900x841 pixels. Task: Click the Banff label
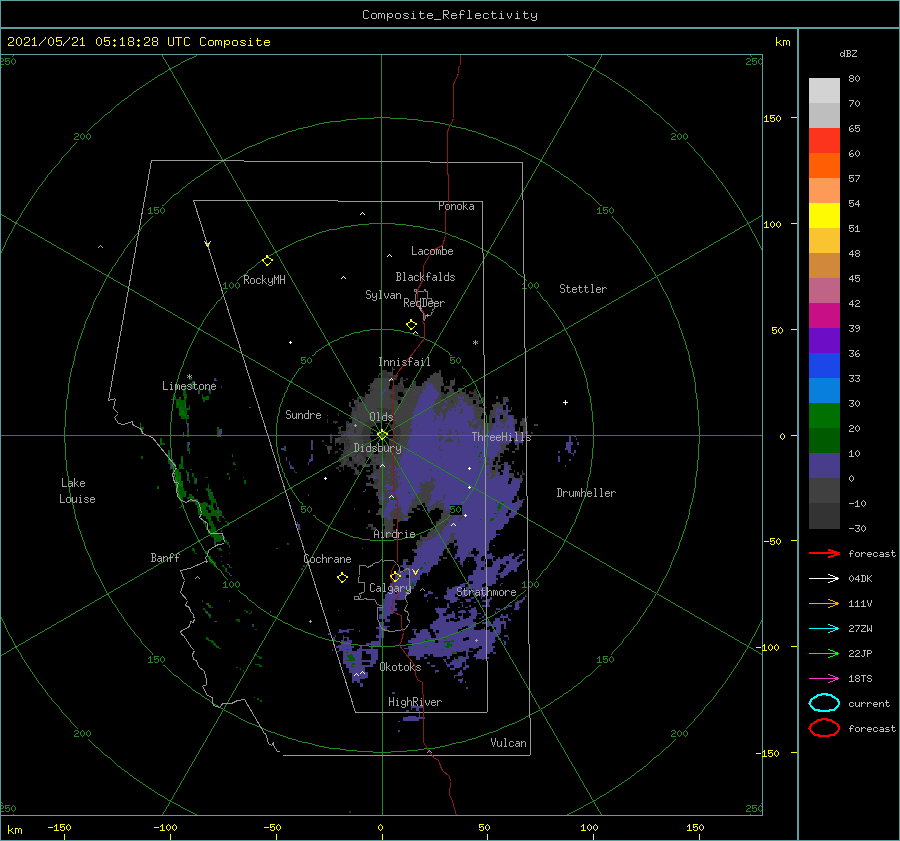[x=165, y=557]
